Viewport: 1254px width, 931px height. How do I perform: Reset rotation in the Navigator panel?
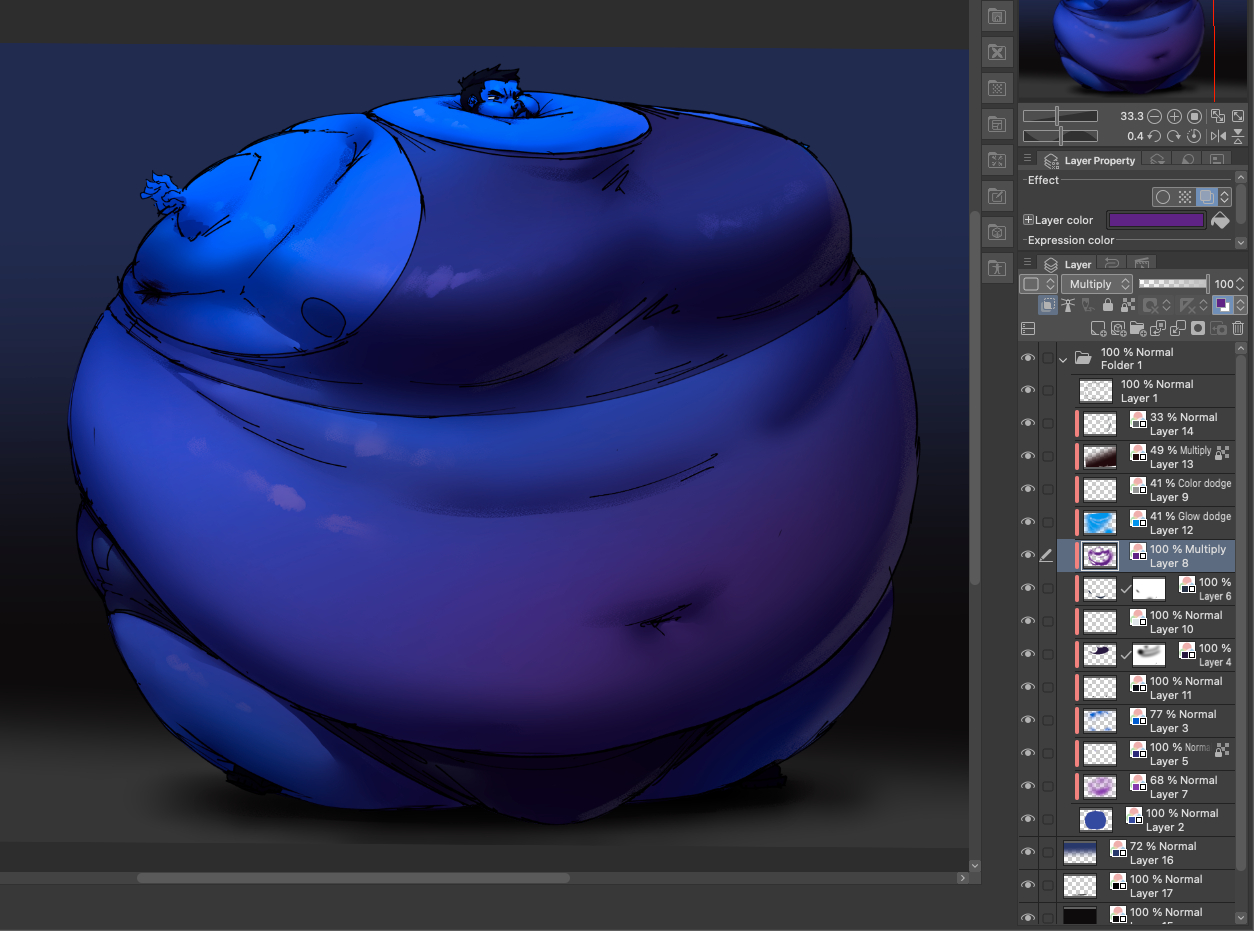[x=1194, y=136]
